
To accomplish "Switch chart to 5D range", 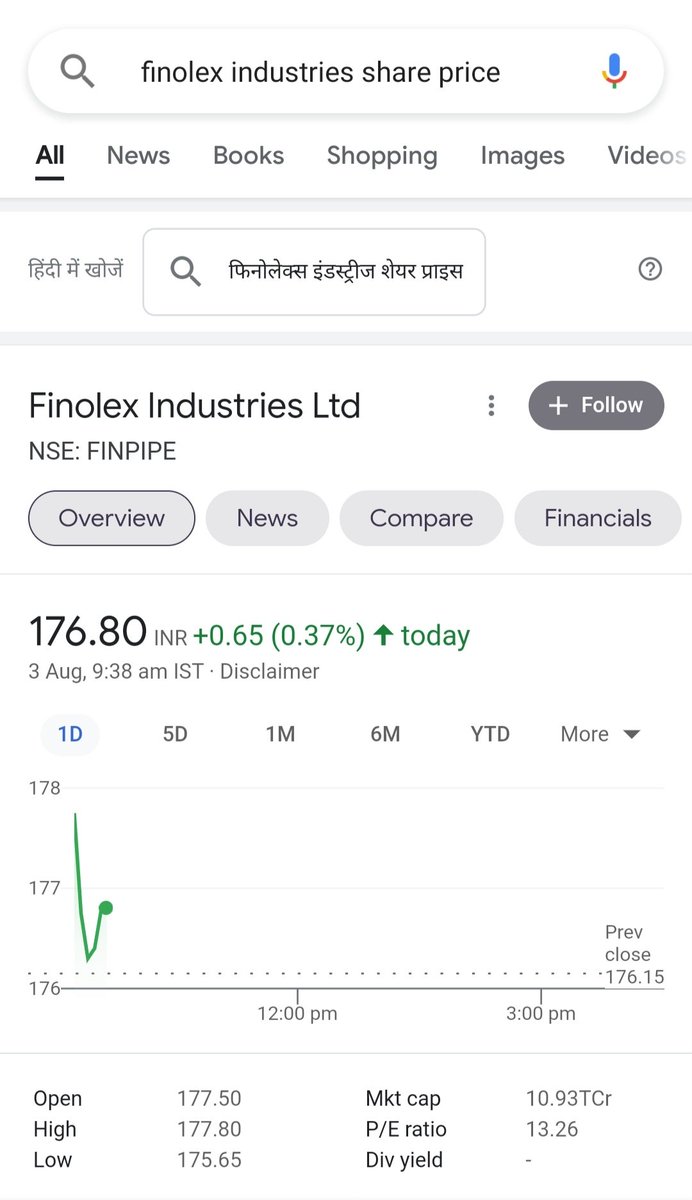I will [175, 734].
